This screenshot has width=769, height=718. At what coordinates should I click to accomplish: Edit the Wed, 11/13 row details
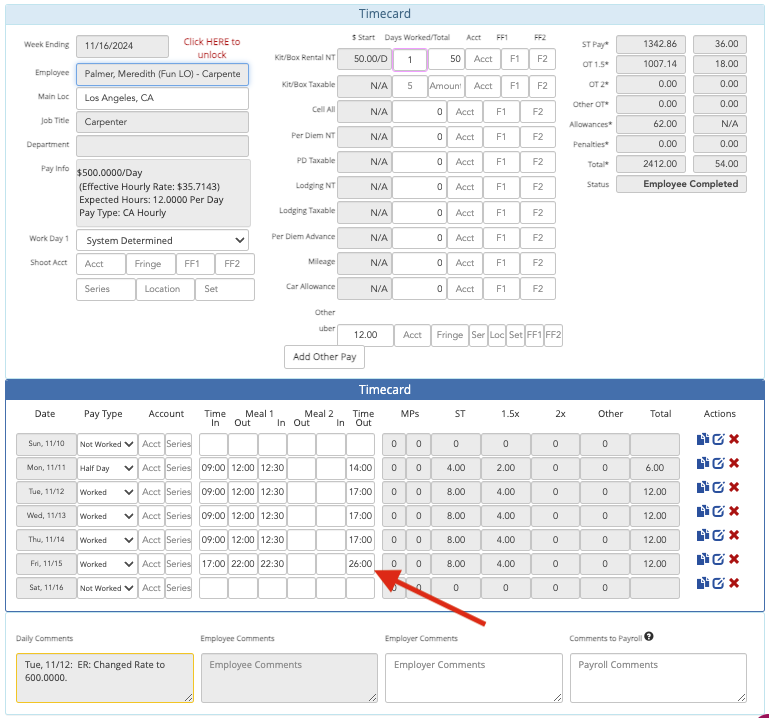coord(718,511)
